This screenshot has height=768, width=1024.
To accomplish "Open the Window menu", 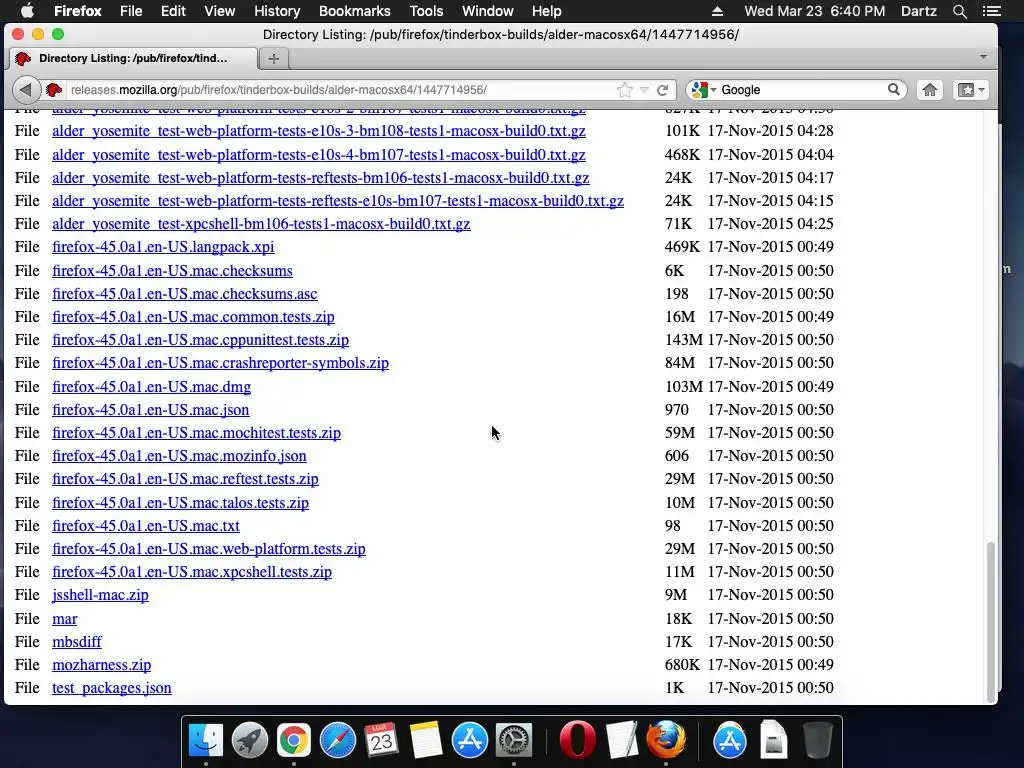I will point(487,11).
